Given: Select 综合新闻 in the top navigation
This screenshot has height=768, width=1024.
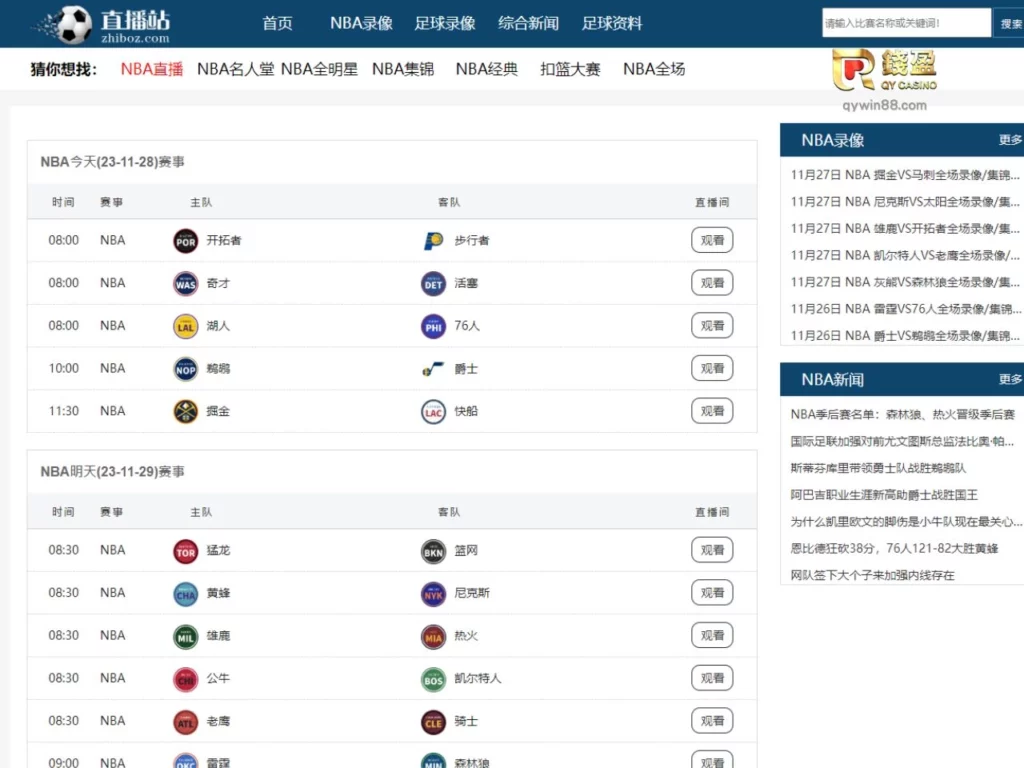Looking at the screenshot, I should tap(528, 22).
